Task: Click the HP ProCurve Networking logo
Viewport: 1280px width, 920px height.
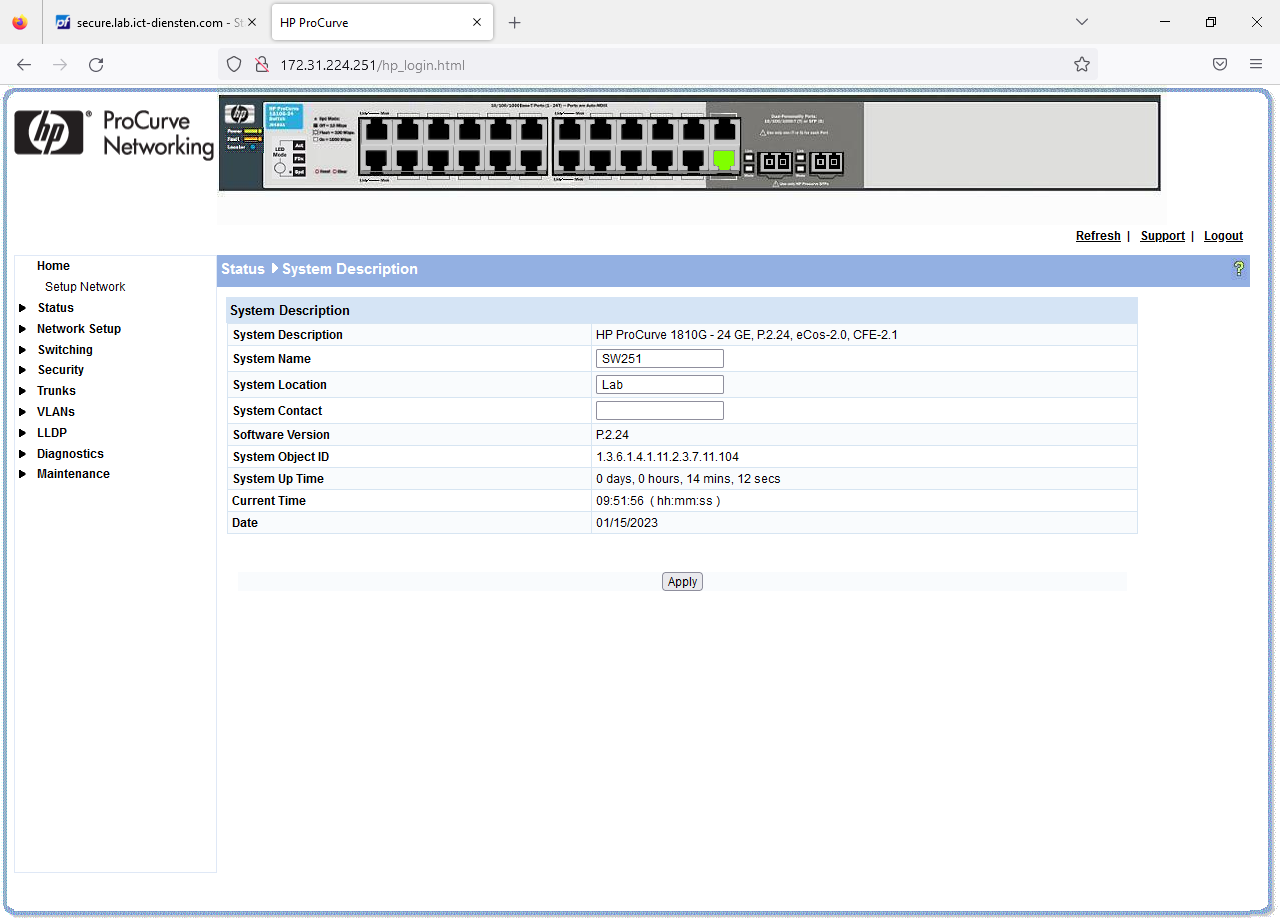Action: click(x=114, y=133)
